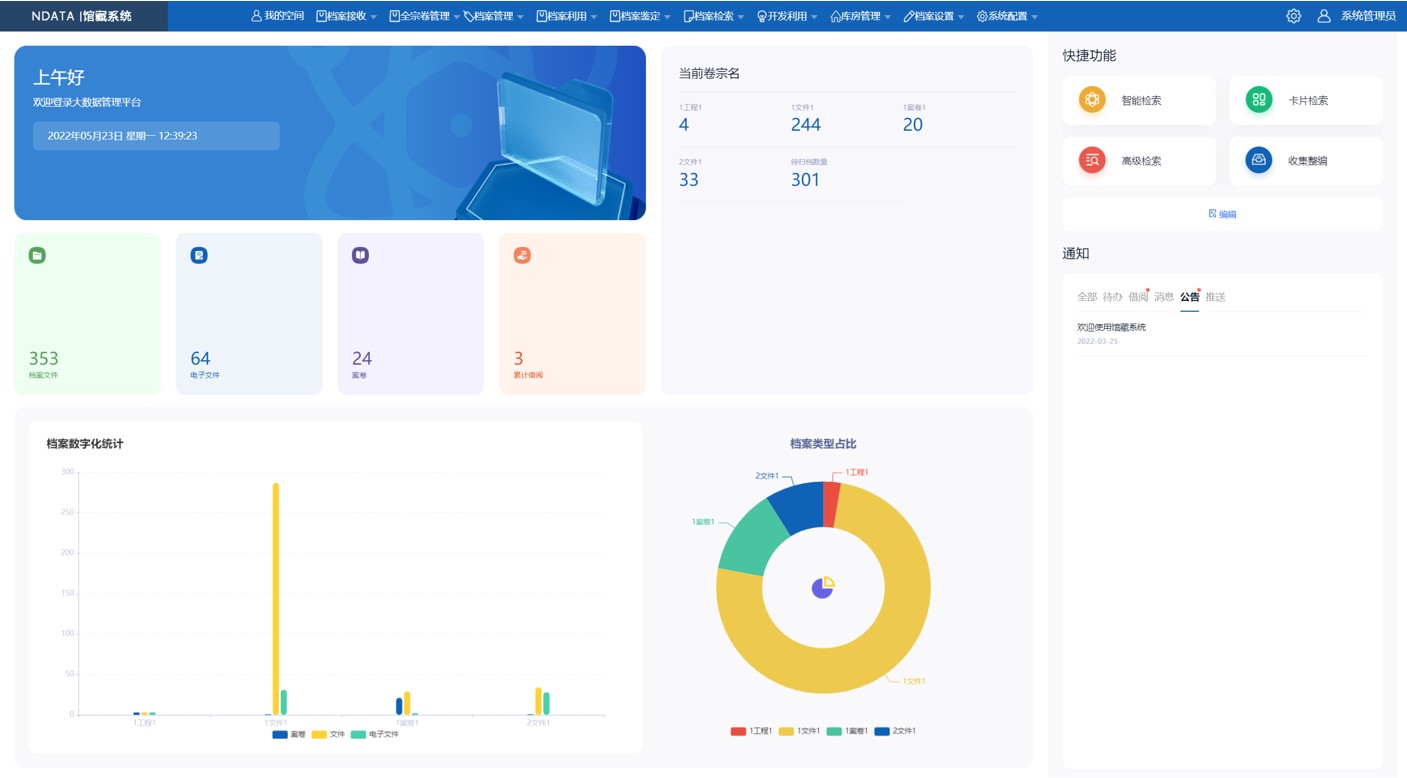Open the settings gear in top bar
The height and width of the screenshot is (778, 1407).
[1293, 16]
